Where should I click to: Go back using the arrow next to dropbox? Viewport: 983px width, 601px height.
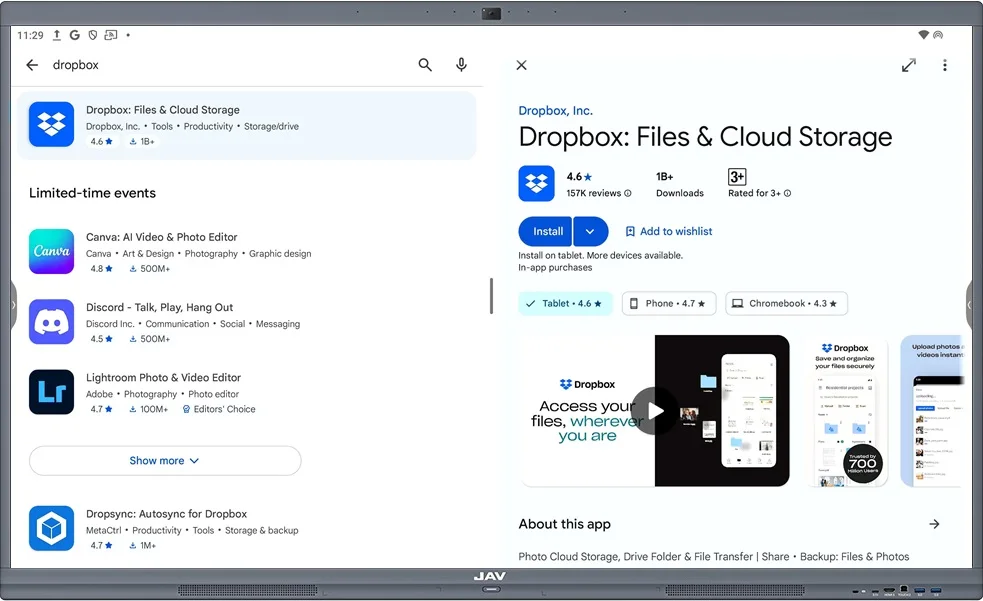coord(31,64)
